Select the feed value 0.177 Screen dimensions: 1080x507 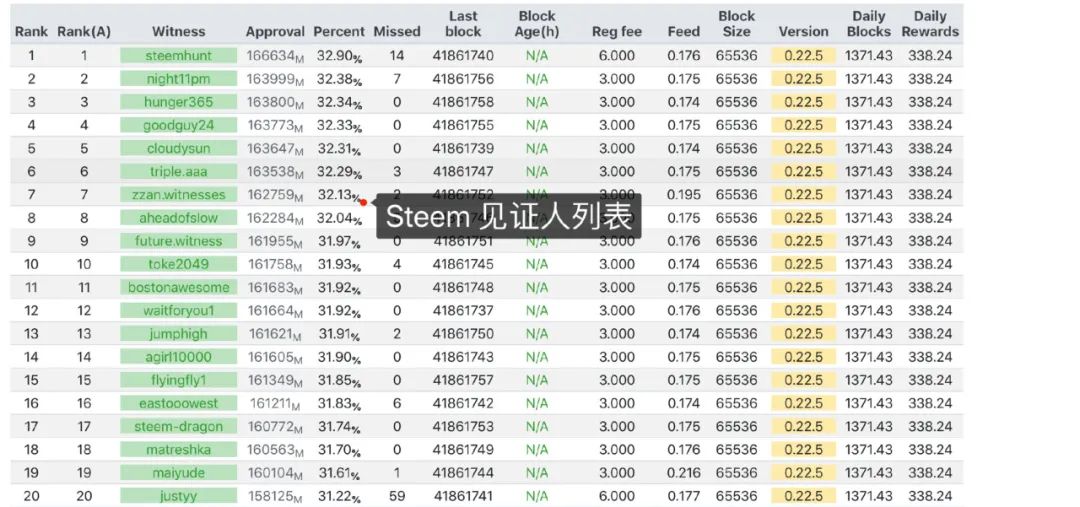click(x=683, y=496)
